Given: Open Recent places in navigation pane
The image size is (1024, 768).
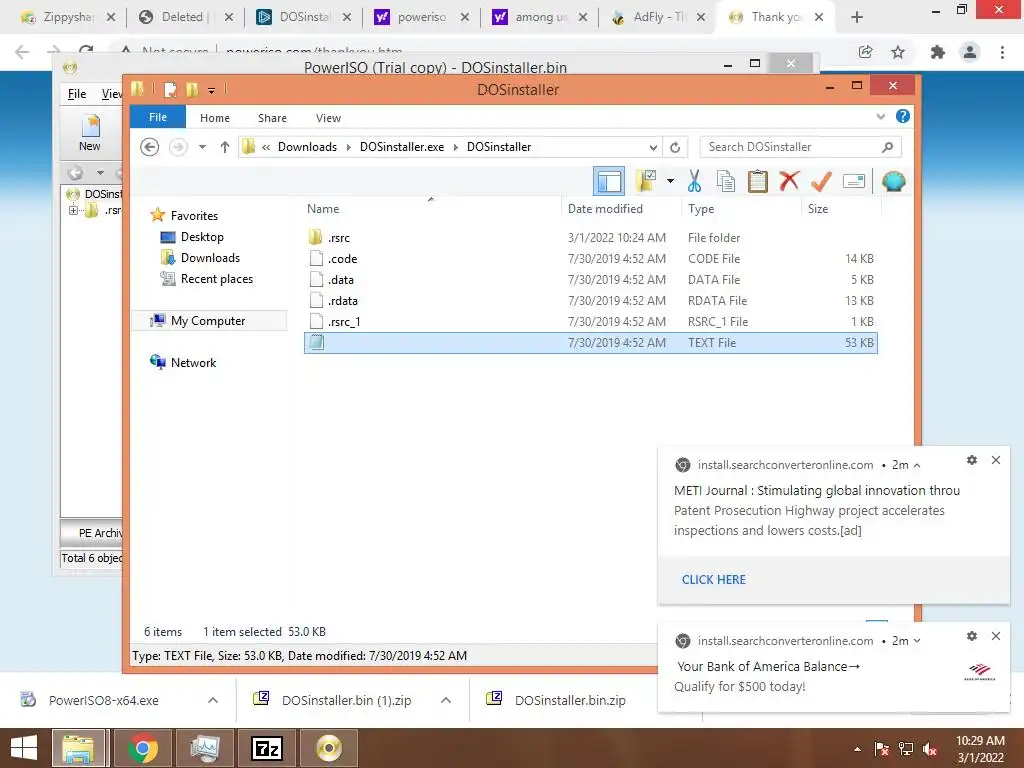Looking at the screenshot, I should click(x=216, y=279).
